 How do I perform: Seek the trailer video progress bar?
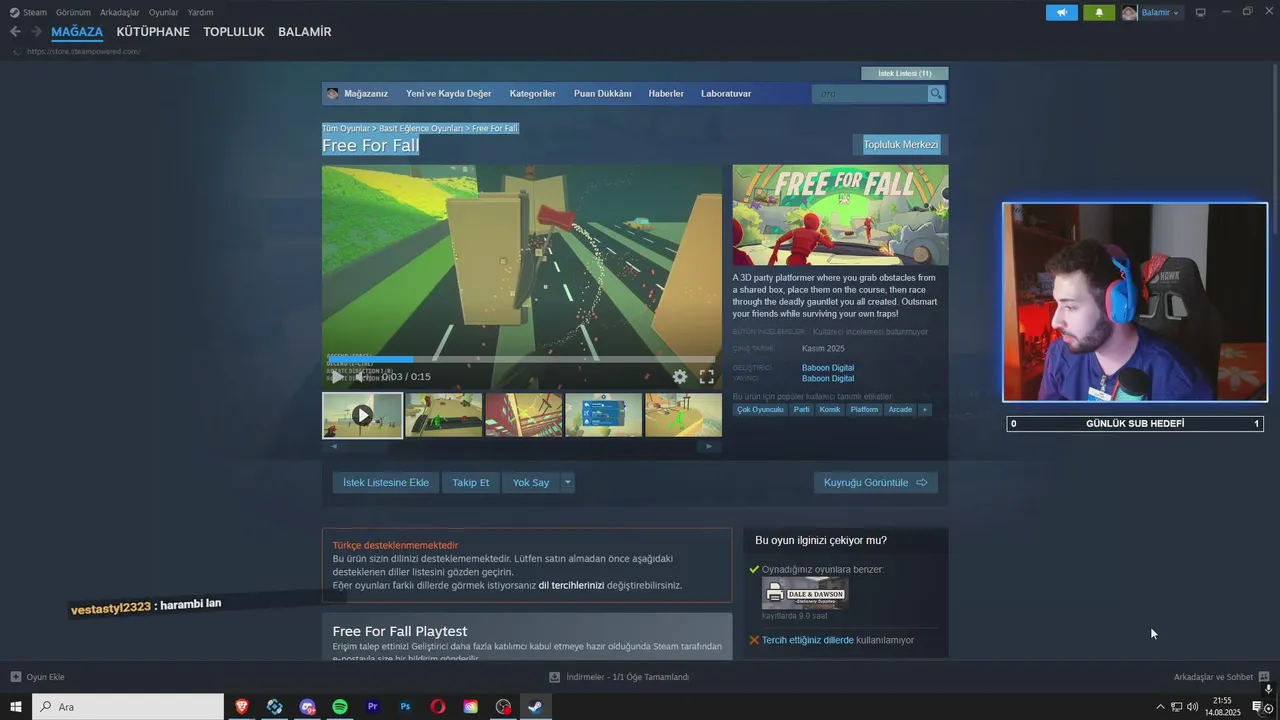point(521,359)
